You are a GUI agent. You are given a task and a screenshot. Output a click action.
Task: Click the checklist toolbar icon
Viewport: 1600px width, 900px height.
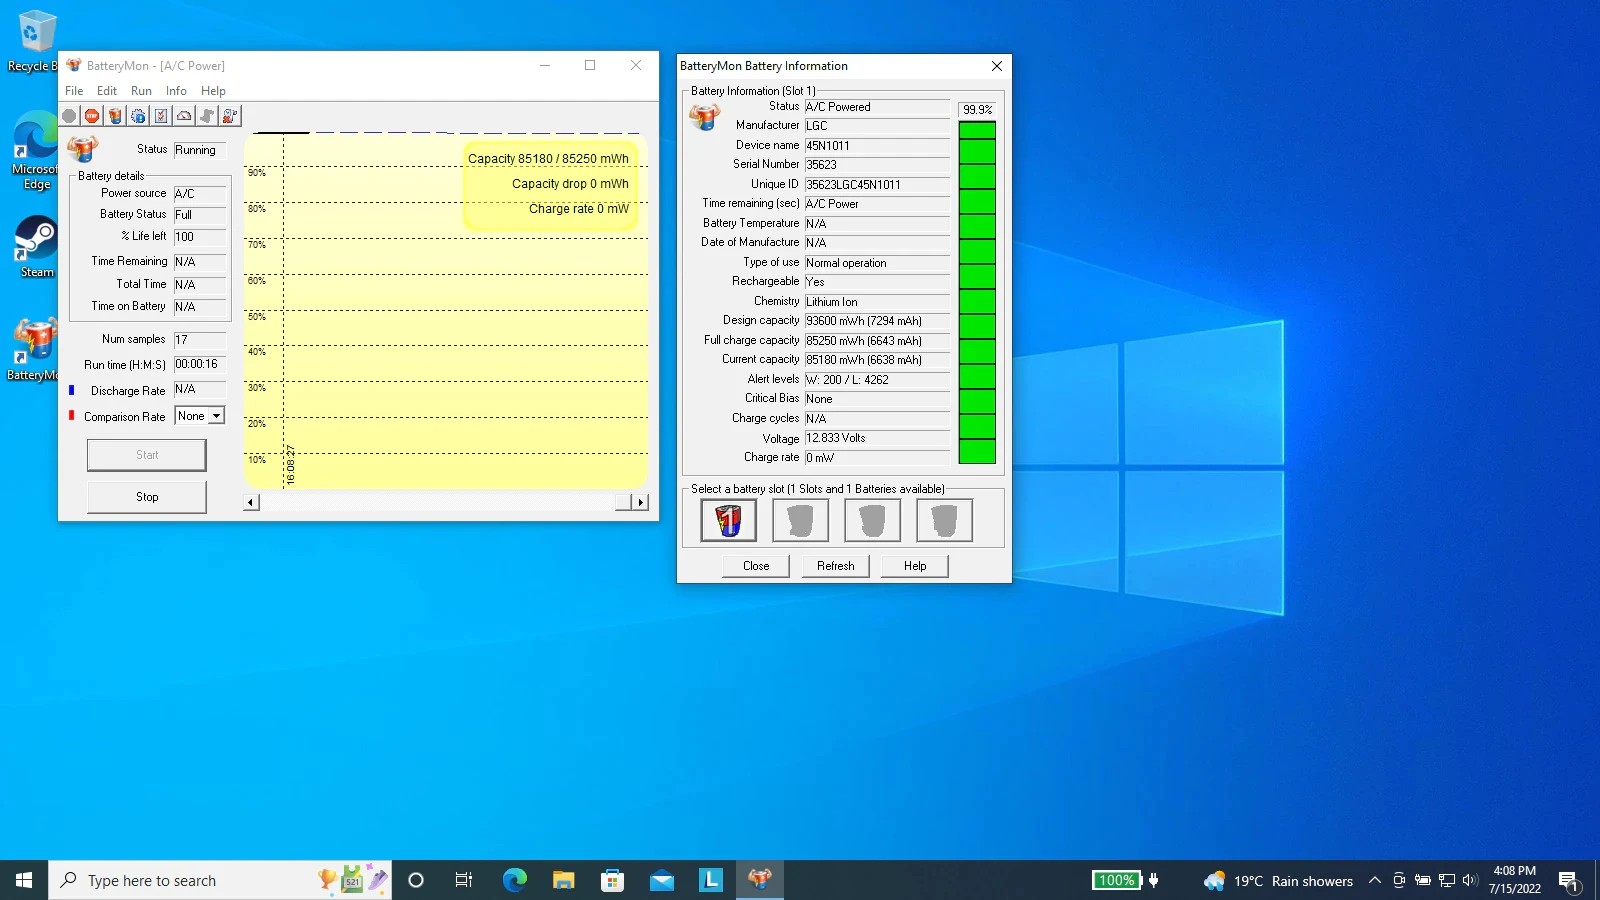coord(161,116)
